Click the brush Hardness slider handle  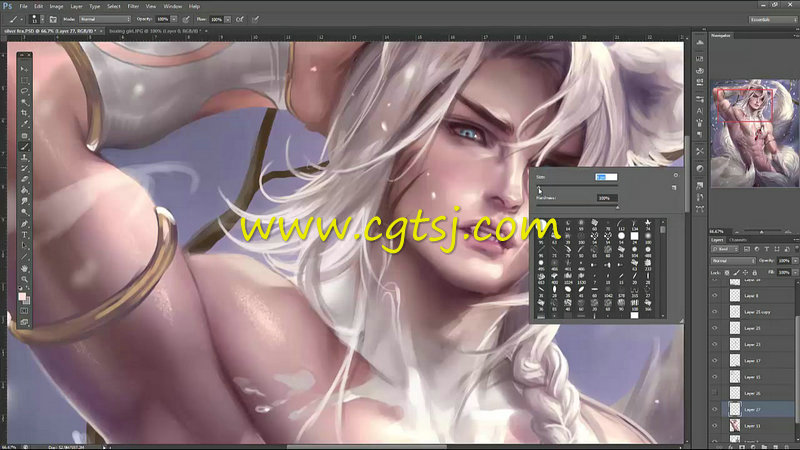point(617,208)
